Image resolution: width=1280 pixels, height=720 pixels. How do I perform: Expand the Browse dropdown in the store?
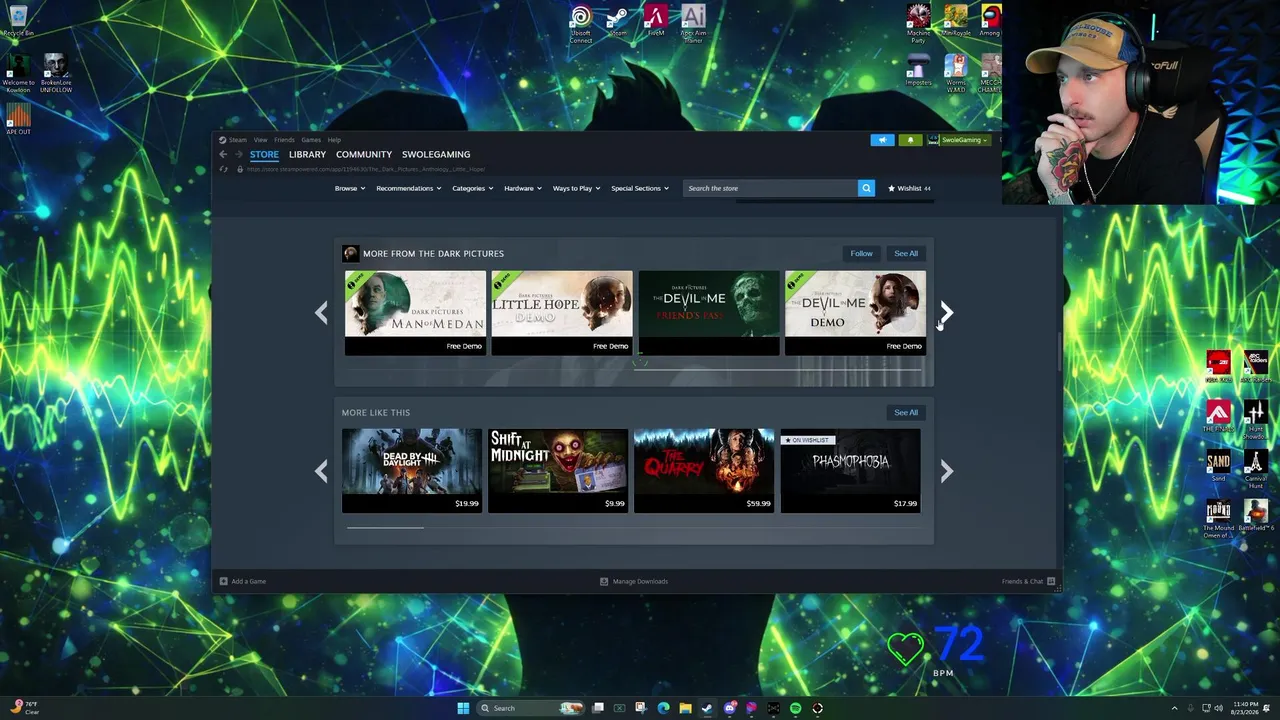click(350, 188)
